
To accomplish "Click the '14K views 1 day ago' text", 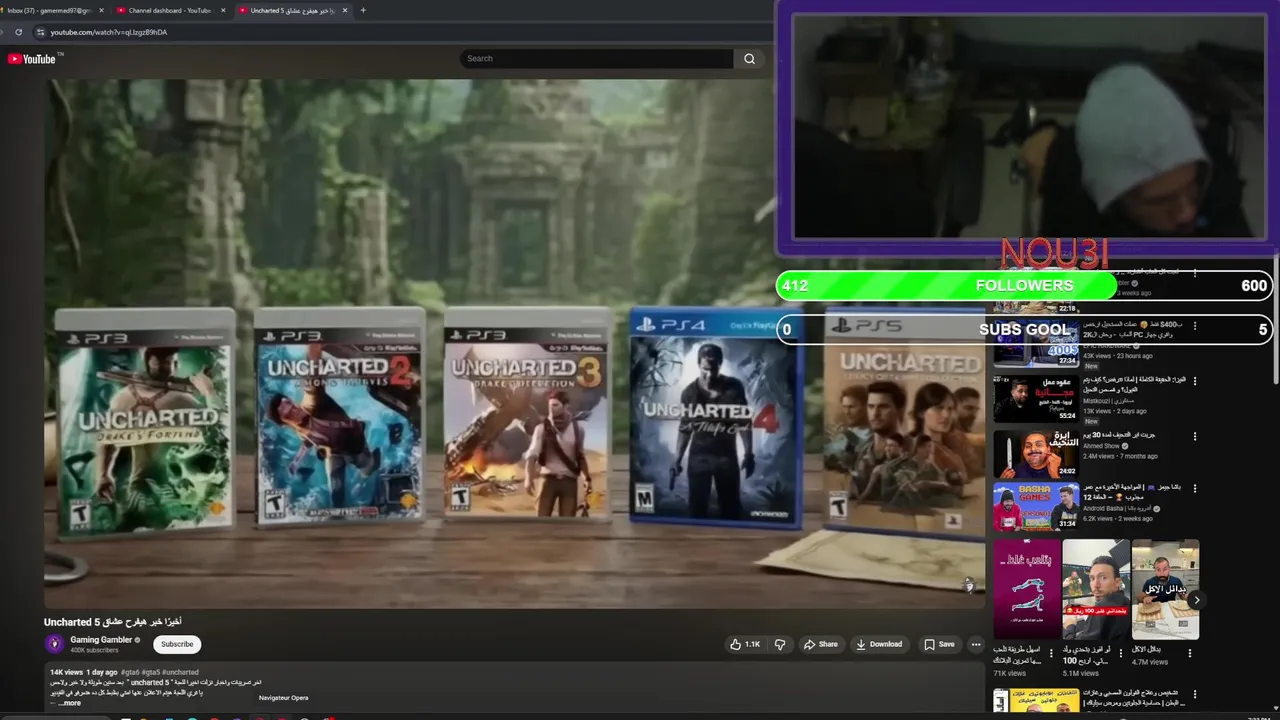I will point(83,672).
